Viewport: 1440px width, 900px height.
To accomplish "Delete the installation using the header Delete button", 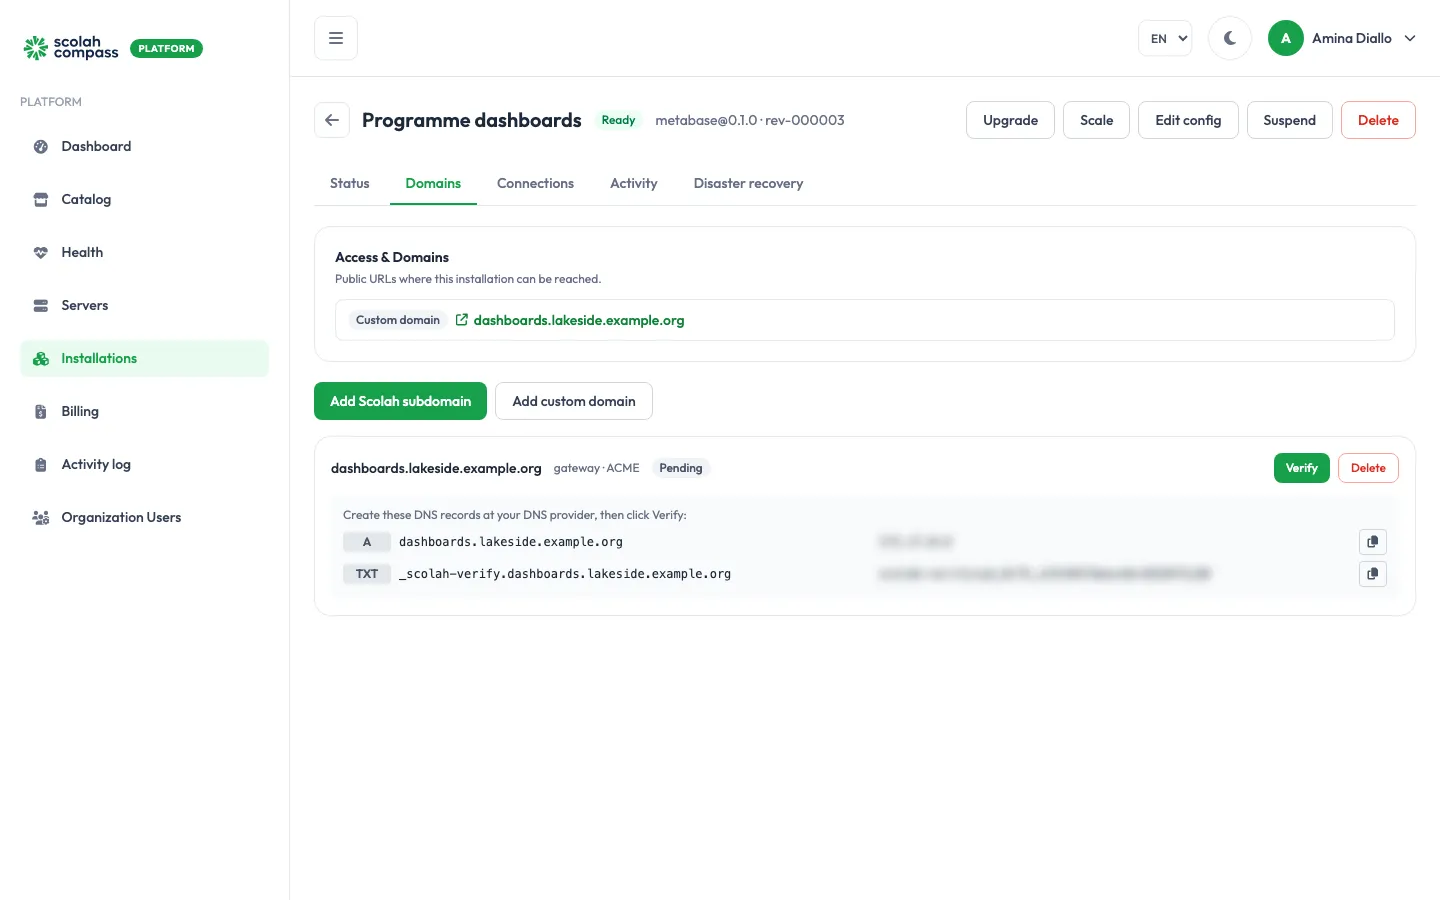I will coord(1378,120).
